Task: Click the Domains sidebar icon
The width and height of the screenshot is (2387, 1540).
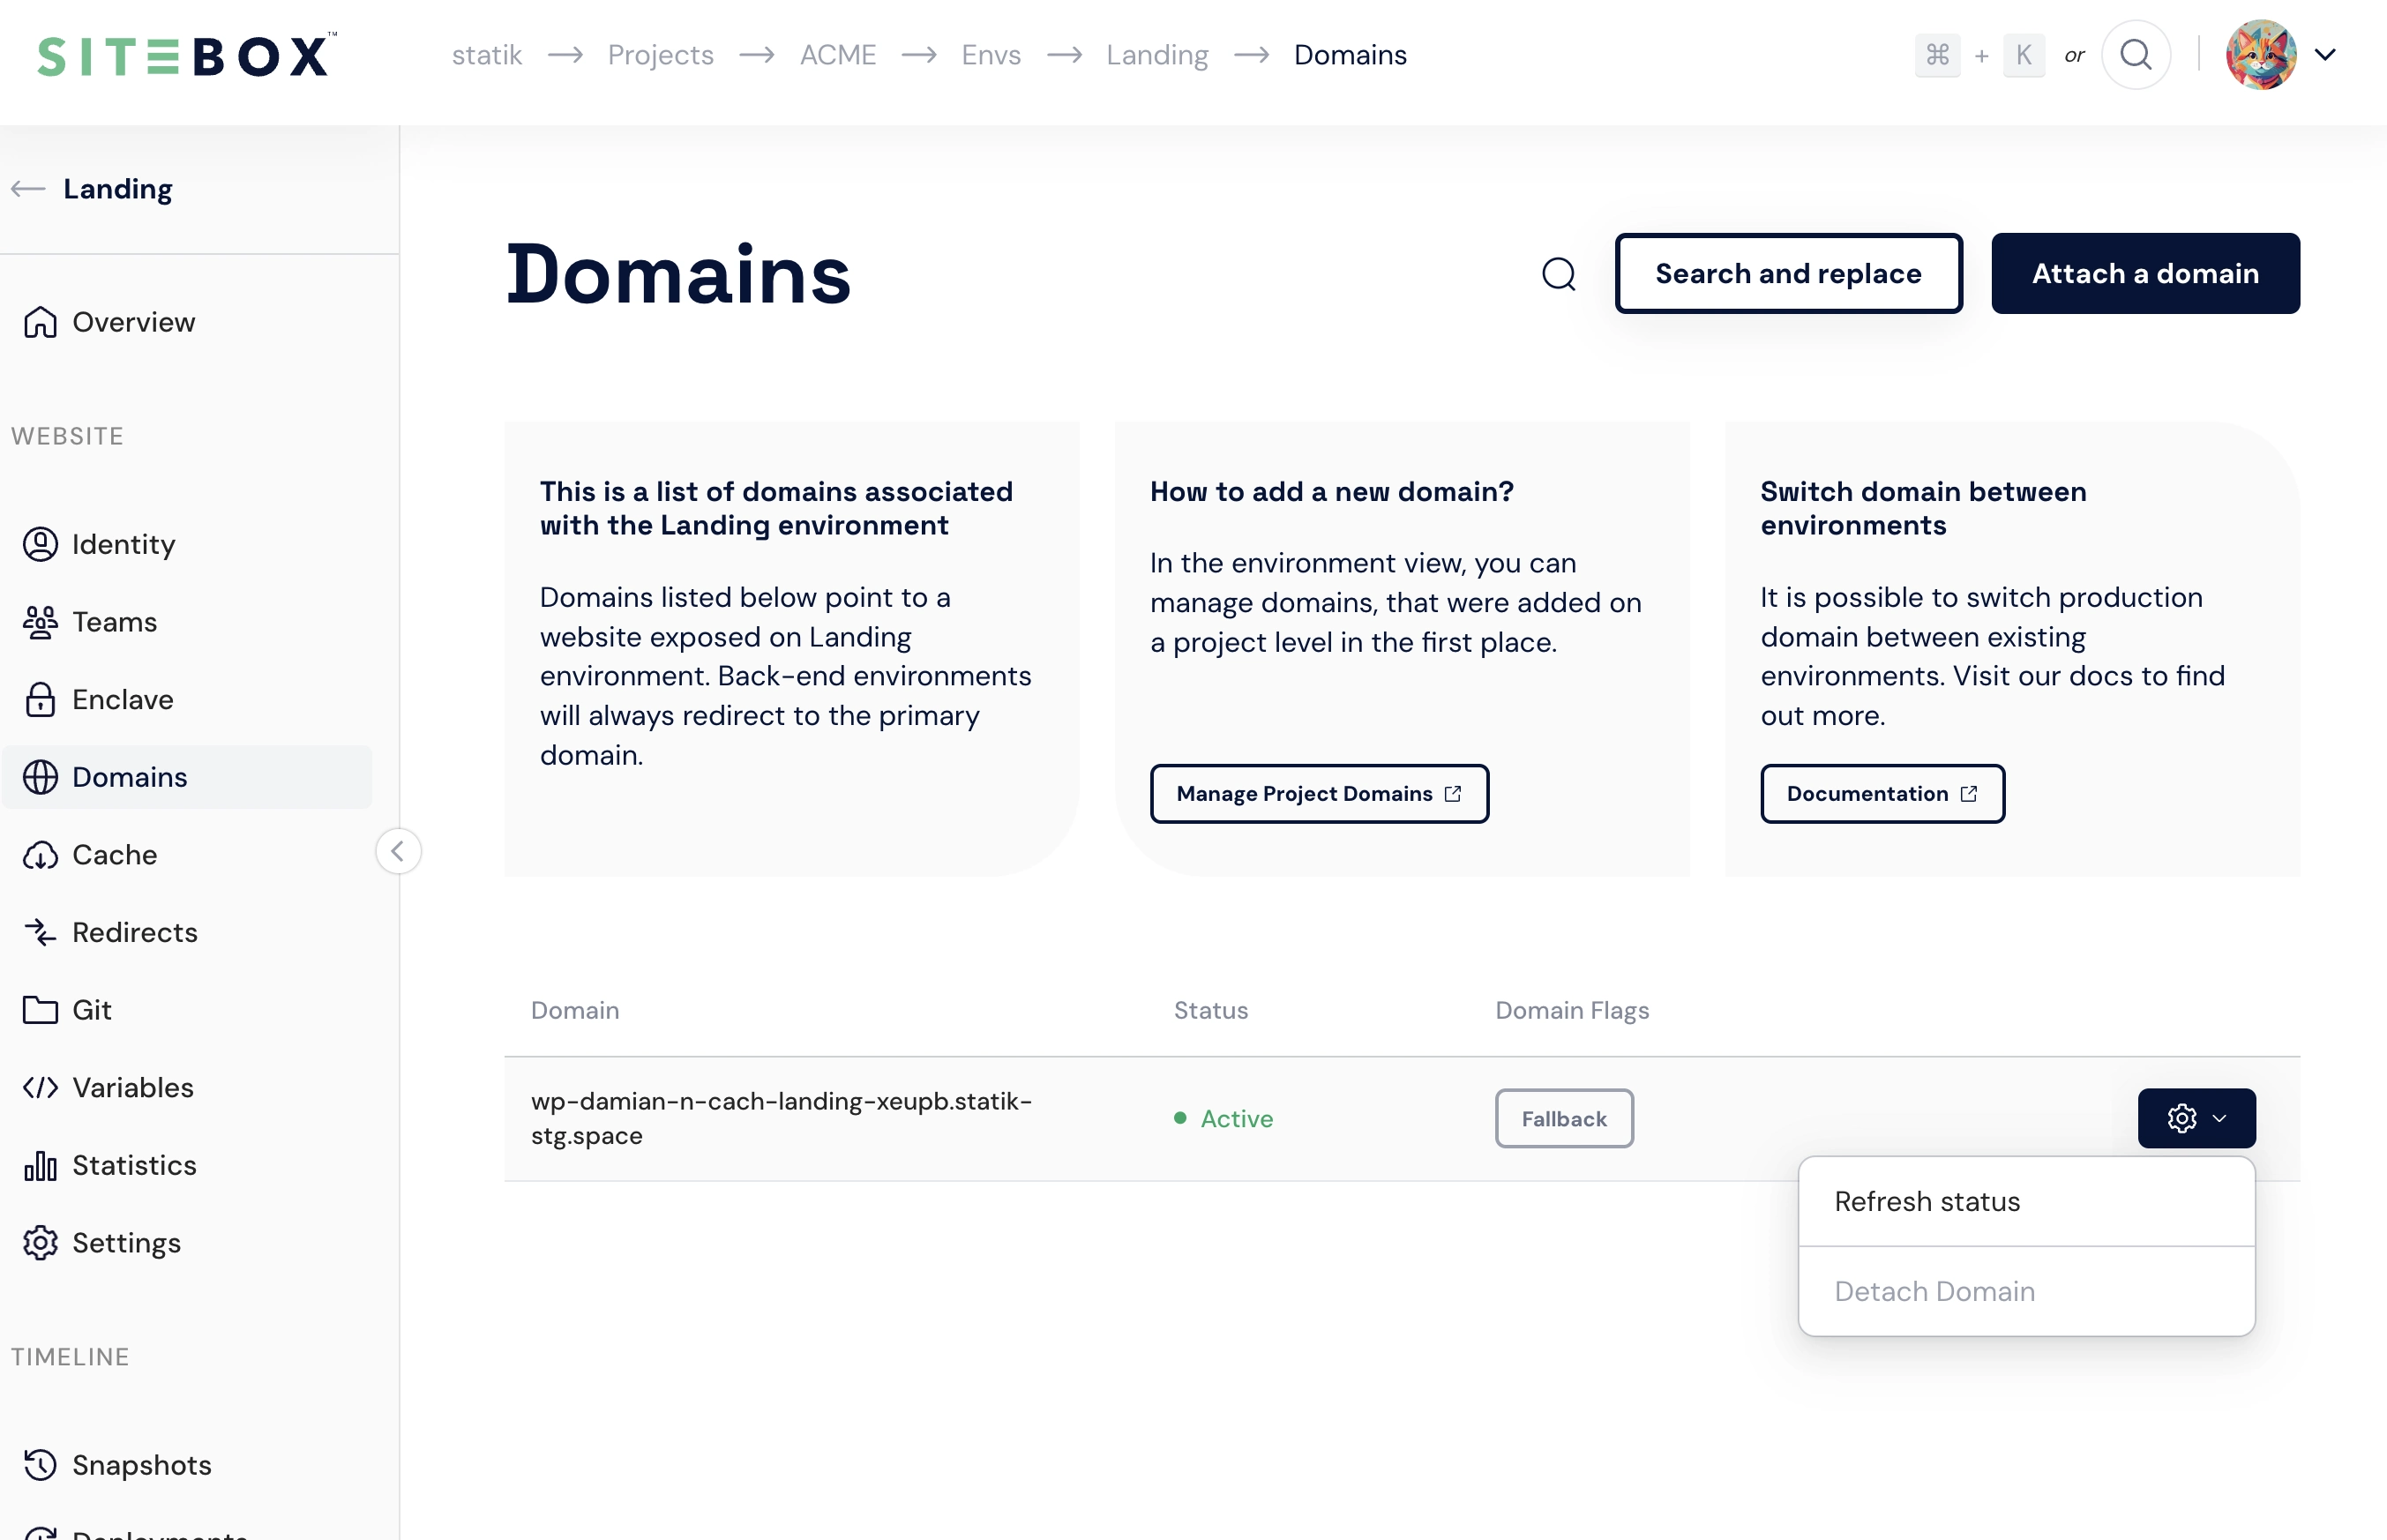Action: tap(41, 778)
